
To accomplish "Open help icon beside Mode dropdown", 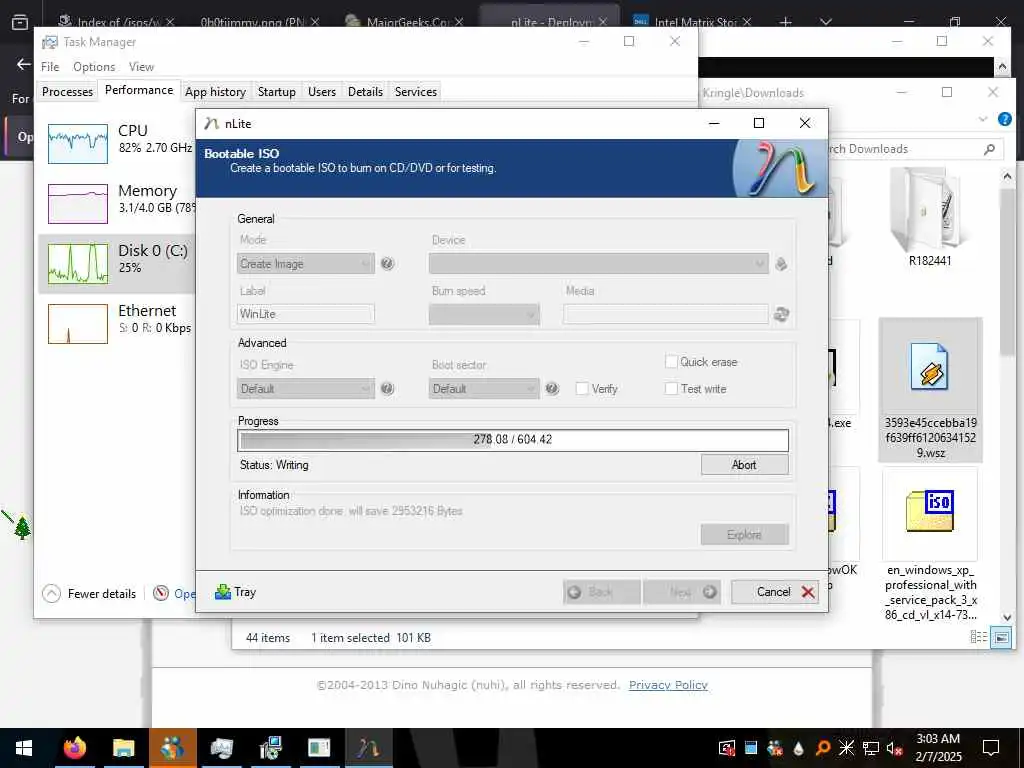I will click(387, 263).
